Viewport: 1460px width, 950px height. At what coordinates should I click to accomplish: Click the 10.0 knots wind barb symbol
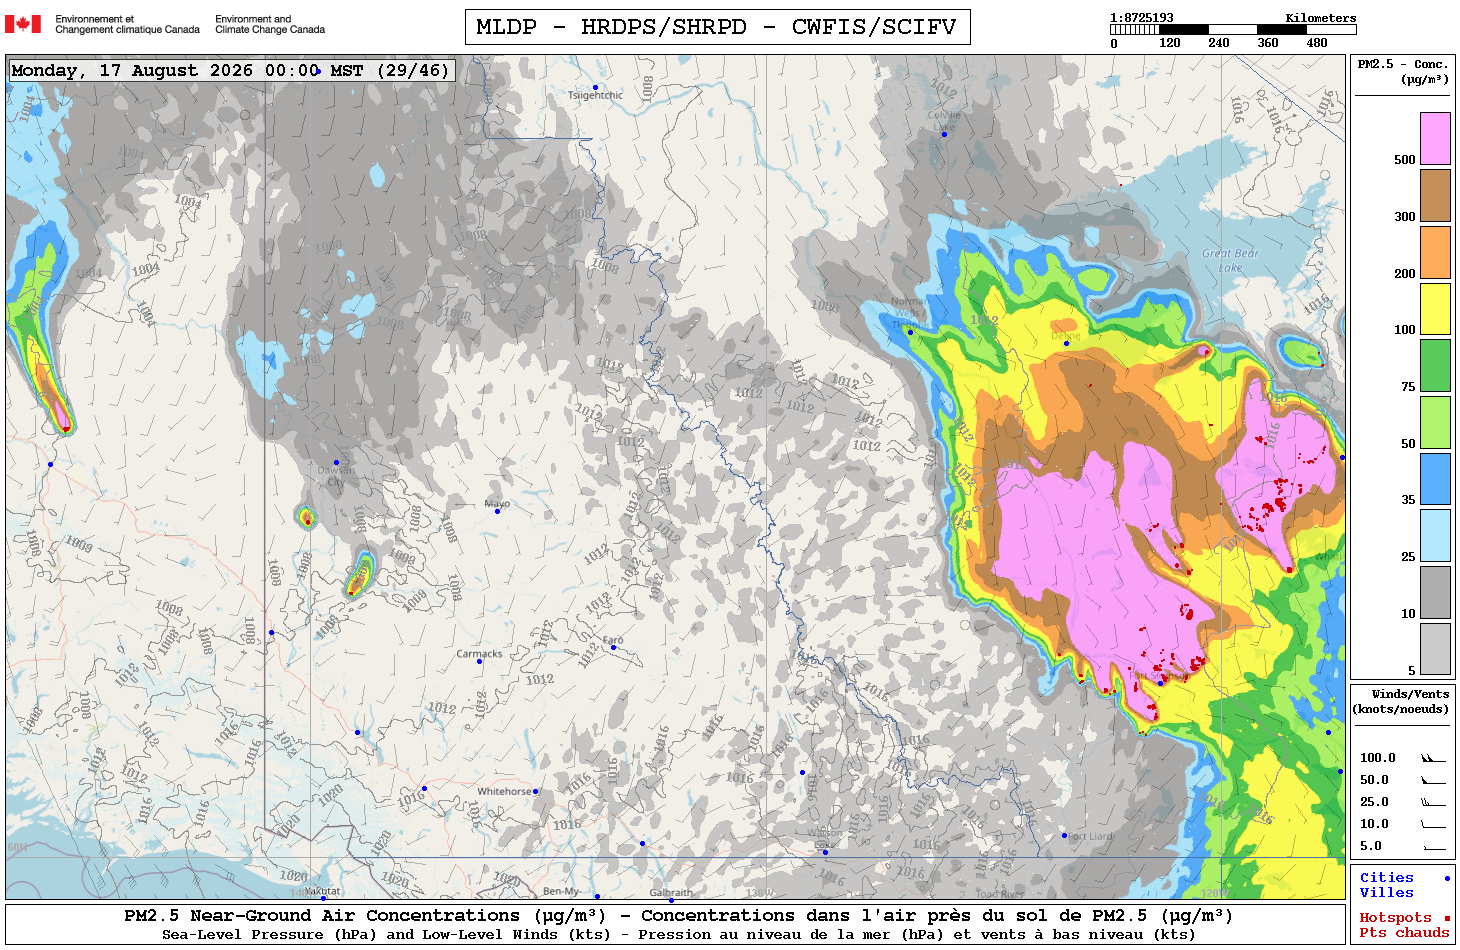pos(1433,824)
